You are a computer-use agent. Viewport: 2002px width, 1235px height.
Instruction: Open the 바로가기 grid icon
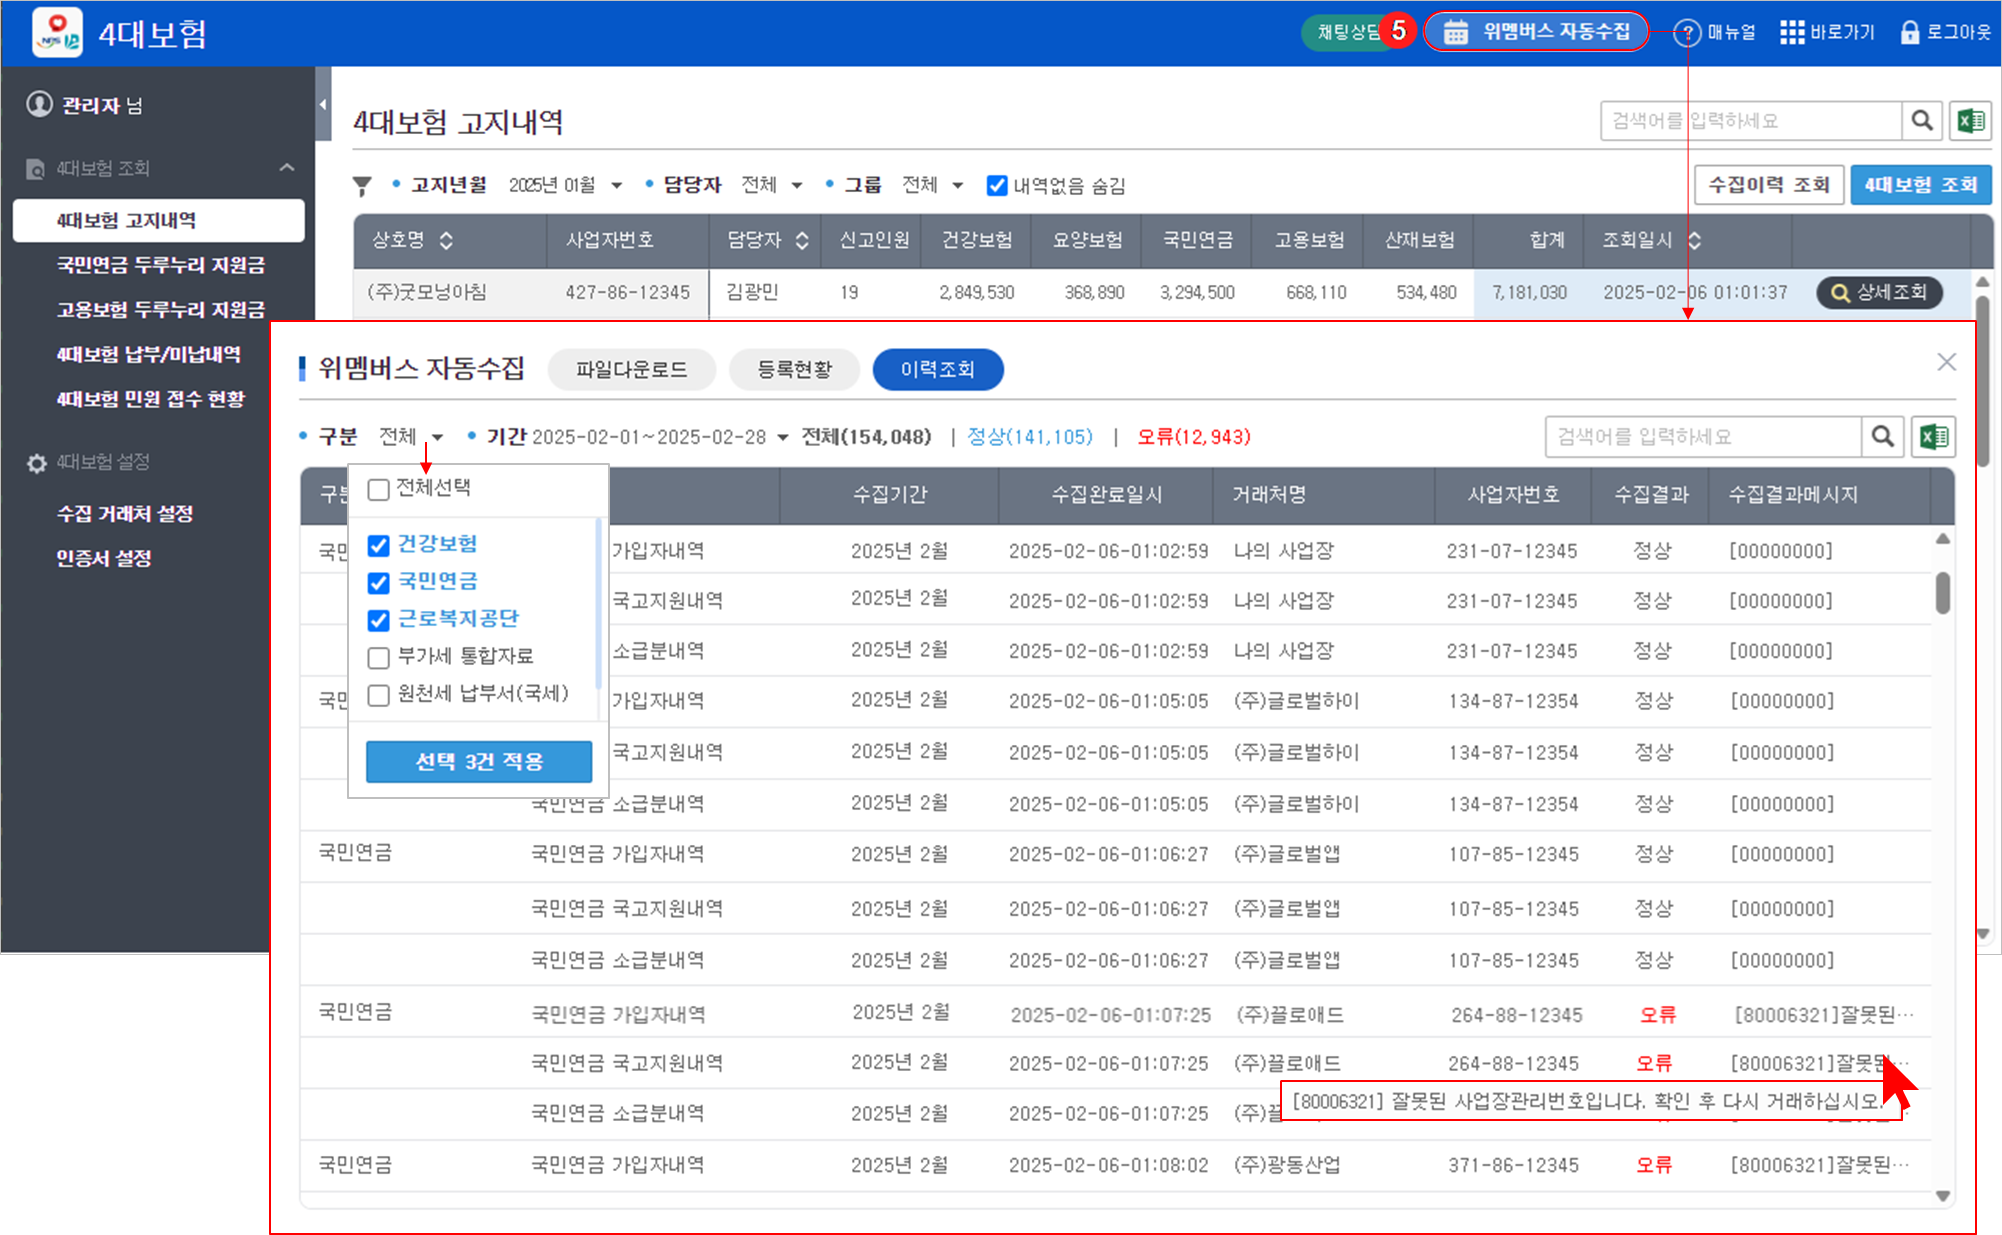click(x=1792, y=33)
